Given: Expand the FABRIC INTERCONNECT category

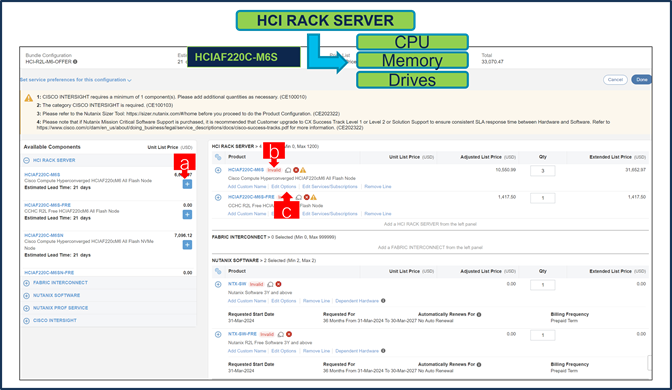Looking at the screenshot, I should click(x=27, y=283).
